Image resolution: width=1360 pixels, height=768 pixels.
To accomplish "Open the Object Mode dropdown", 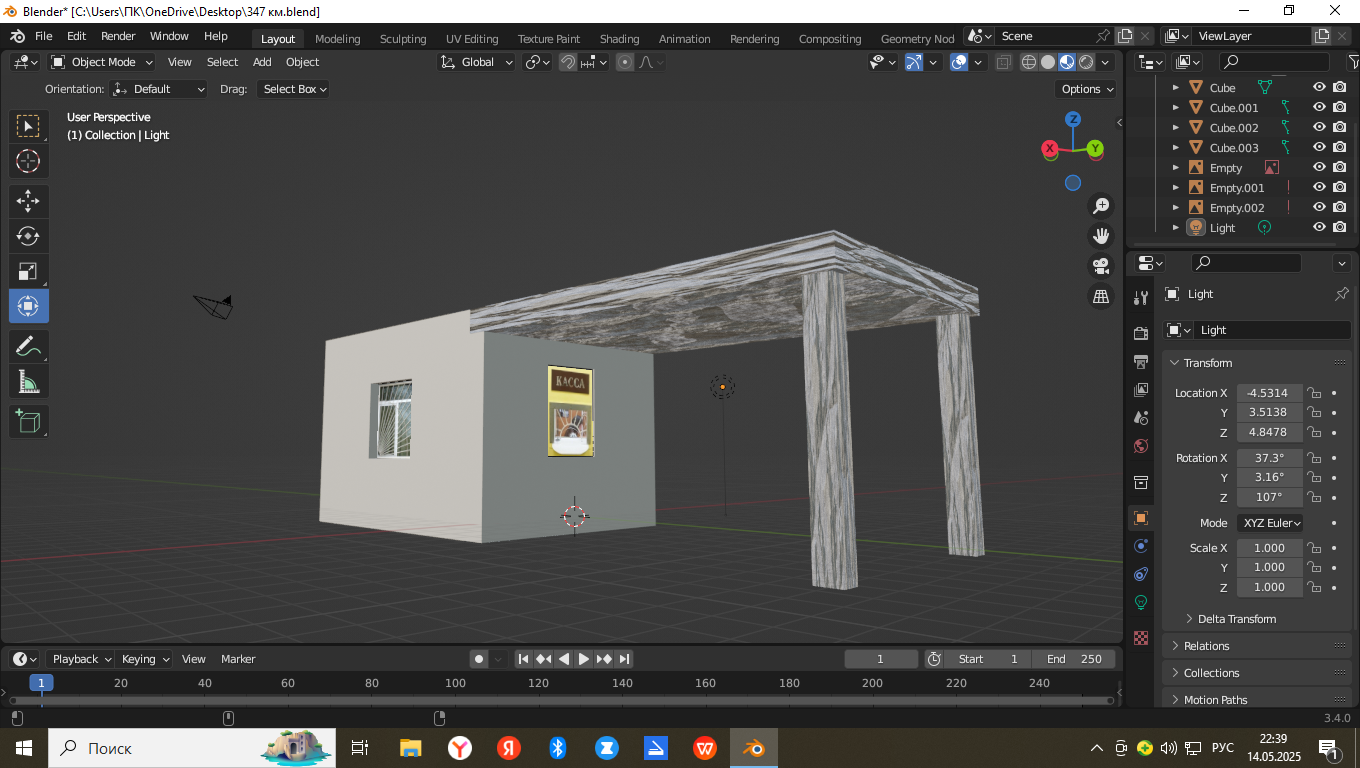I will point(102,62).
